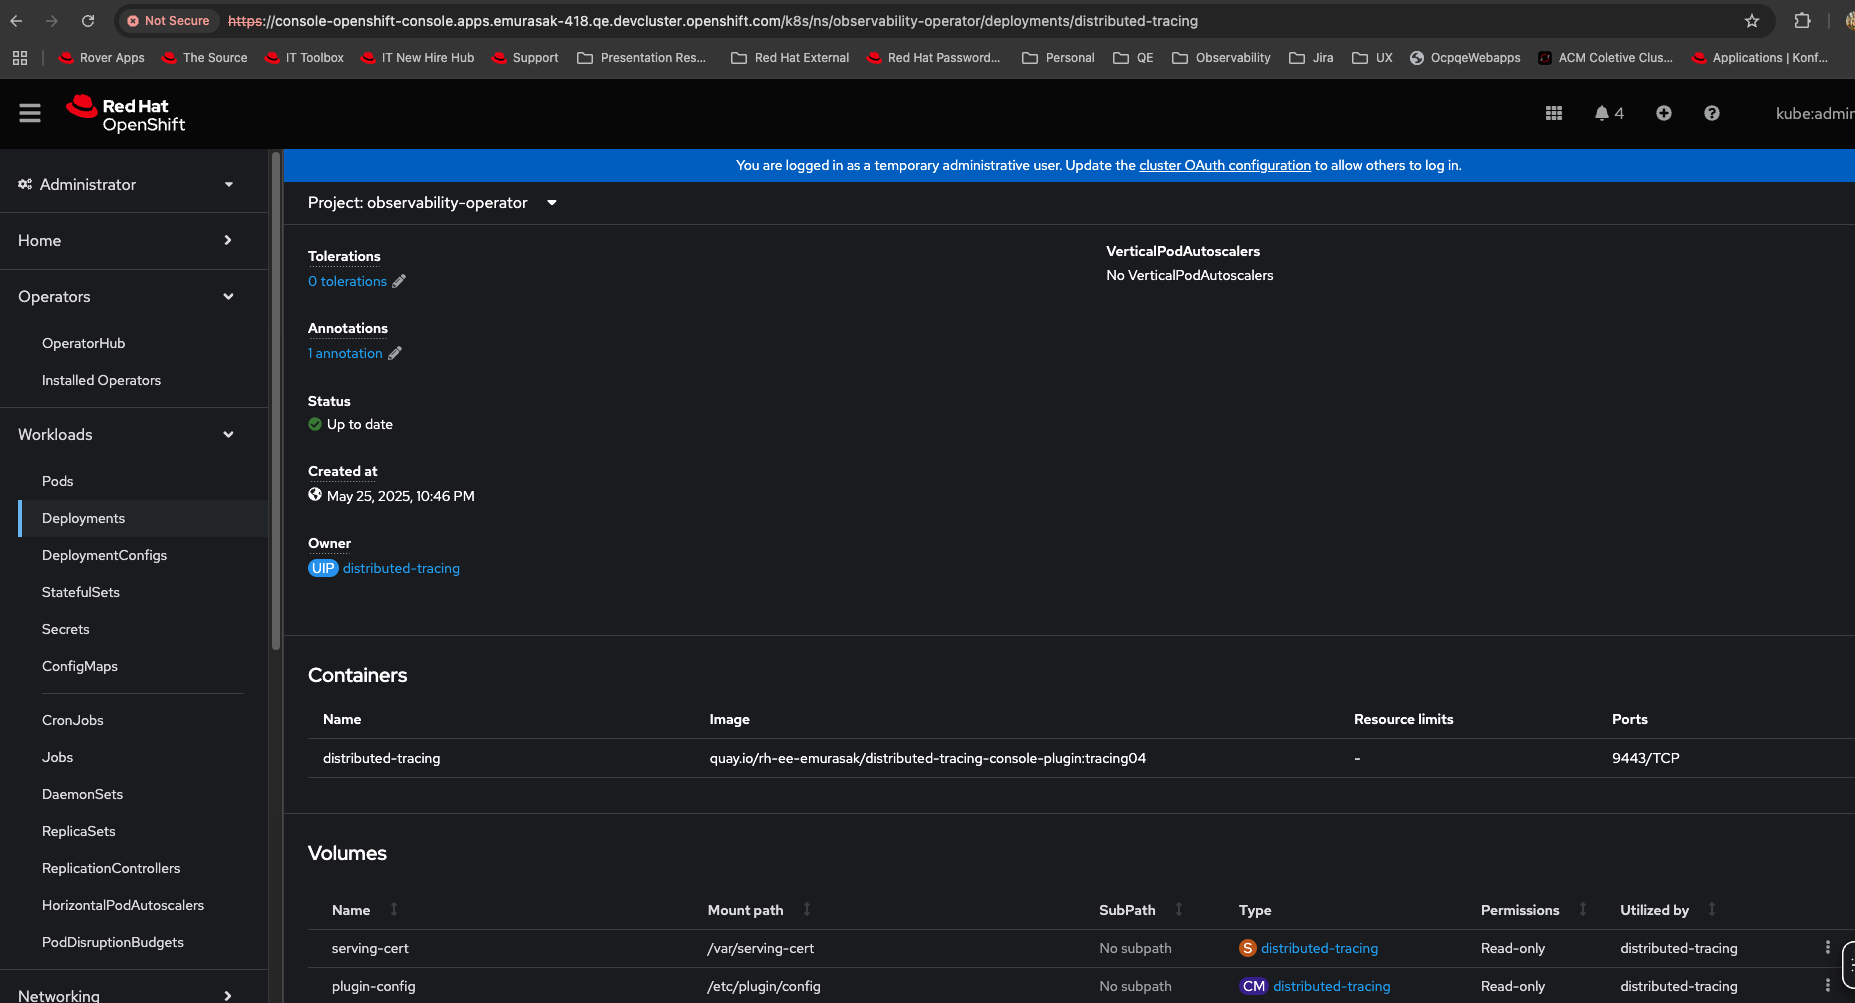Open the kube:admin user menu
The height and width of the screenshot is (1003, 1855).
(x=1814, y=114)
